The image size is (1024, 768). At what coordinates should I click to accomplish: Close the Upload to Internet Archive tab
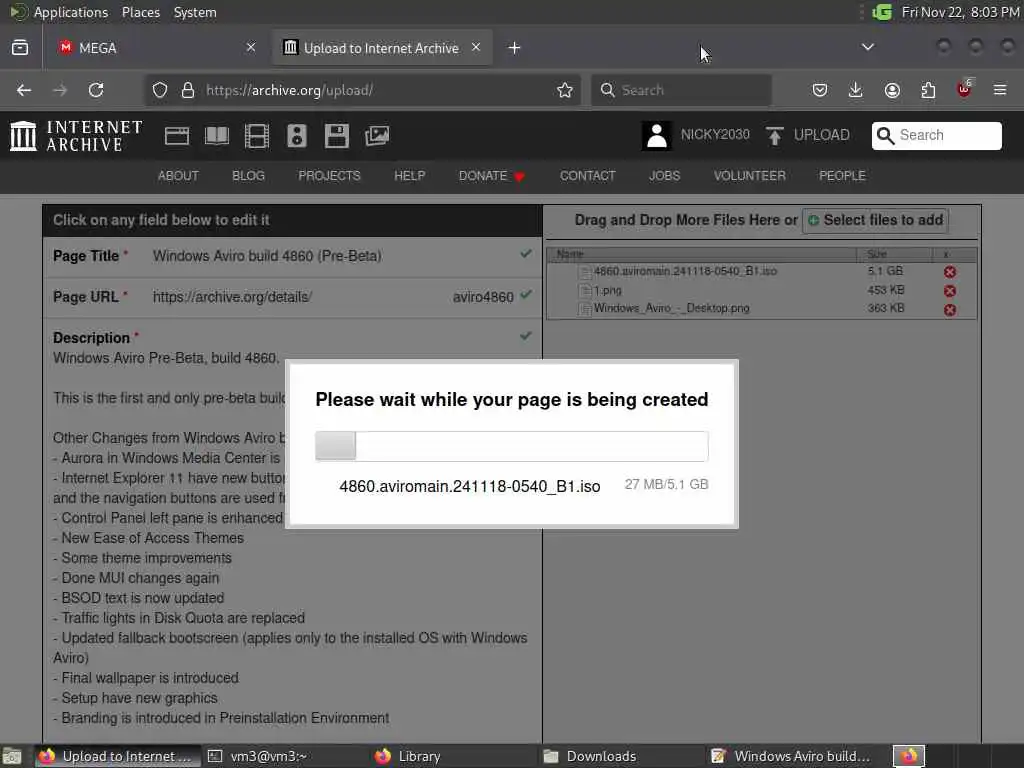476,47
